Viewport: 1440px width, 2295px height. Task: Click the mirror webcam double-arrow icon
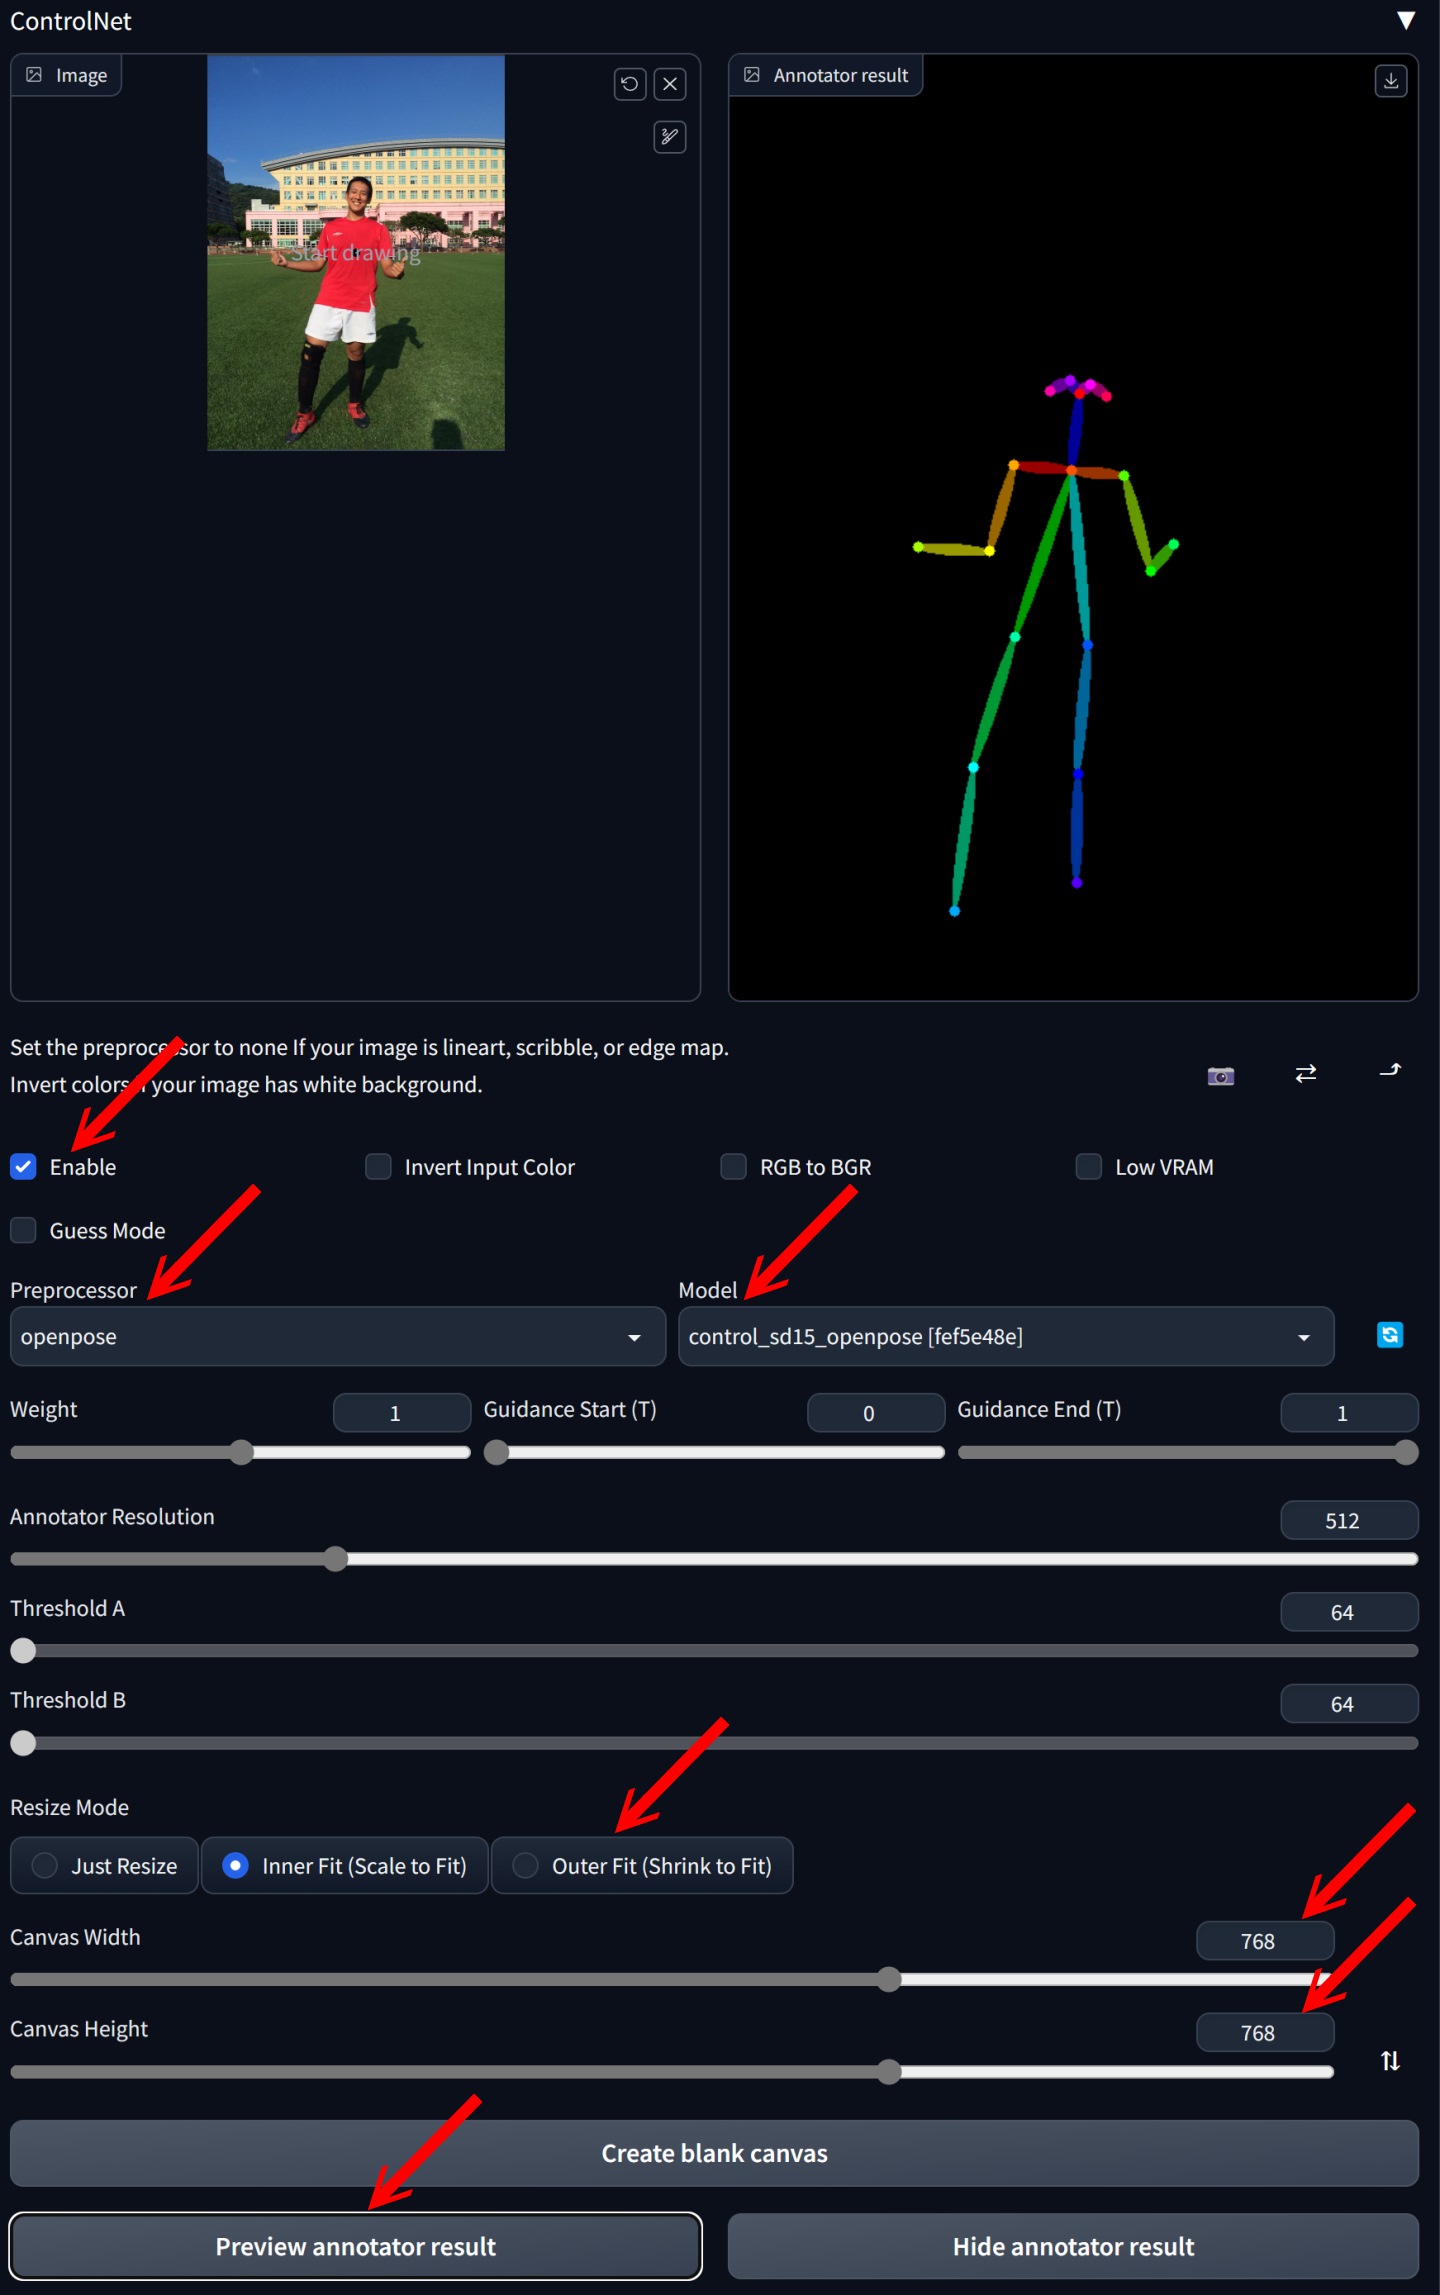point(1305,1073)
